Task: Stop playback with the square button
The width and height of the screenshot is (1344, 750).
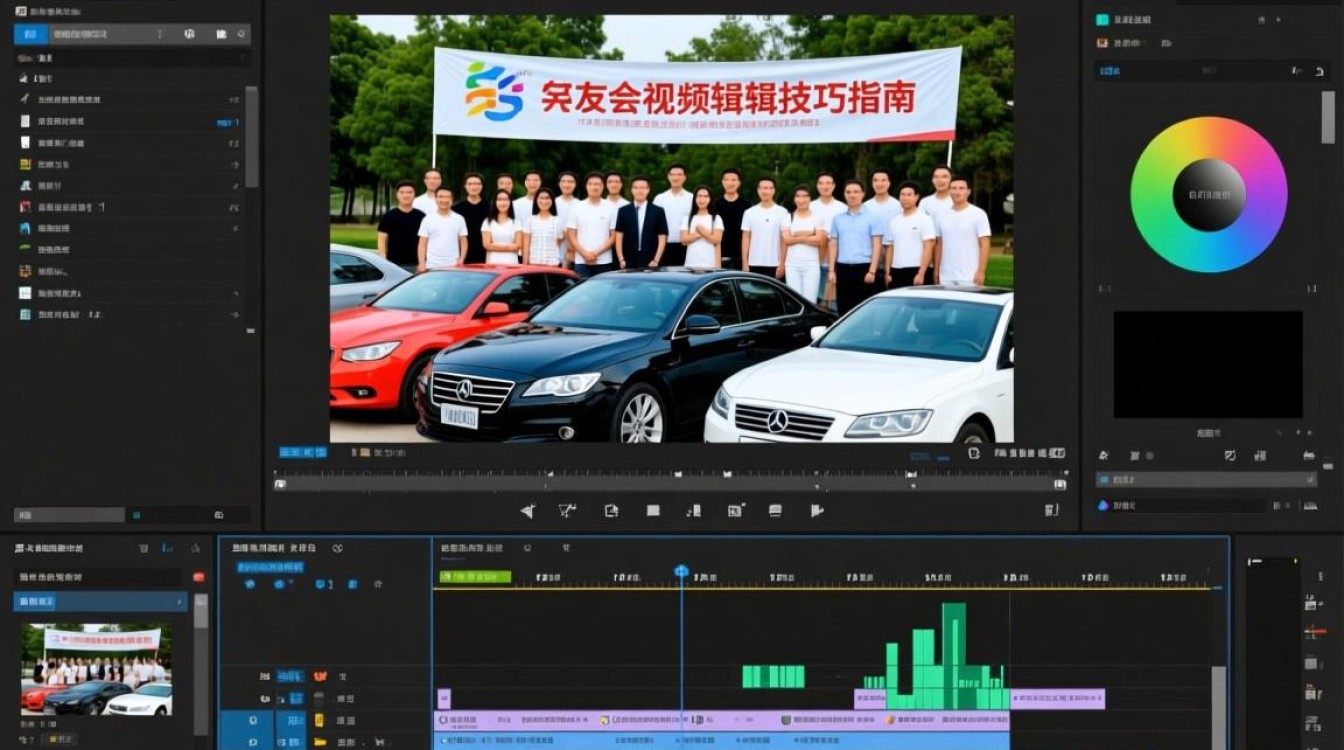Action: (653, 511)
